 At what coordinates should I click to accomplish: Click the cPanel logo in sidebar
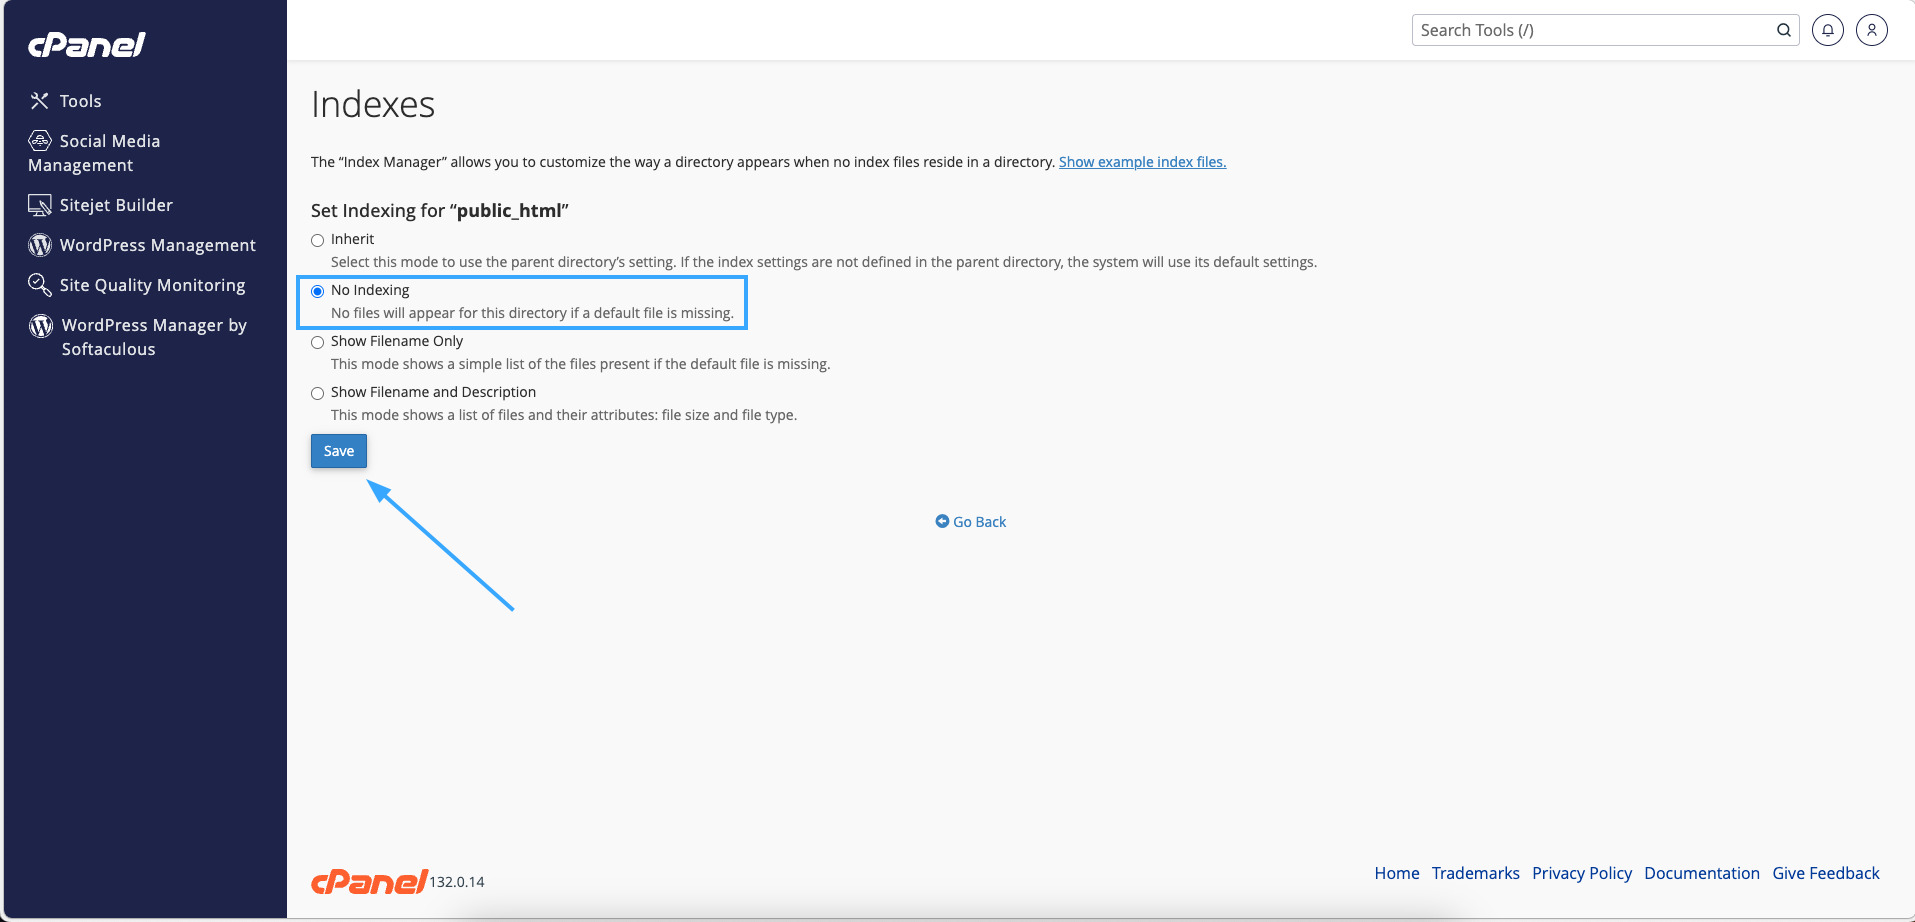coord(87,45)
